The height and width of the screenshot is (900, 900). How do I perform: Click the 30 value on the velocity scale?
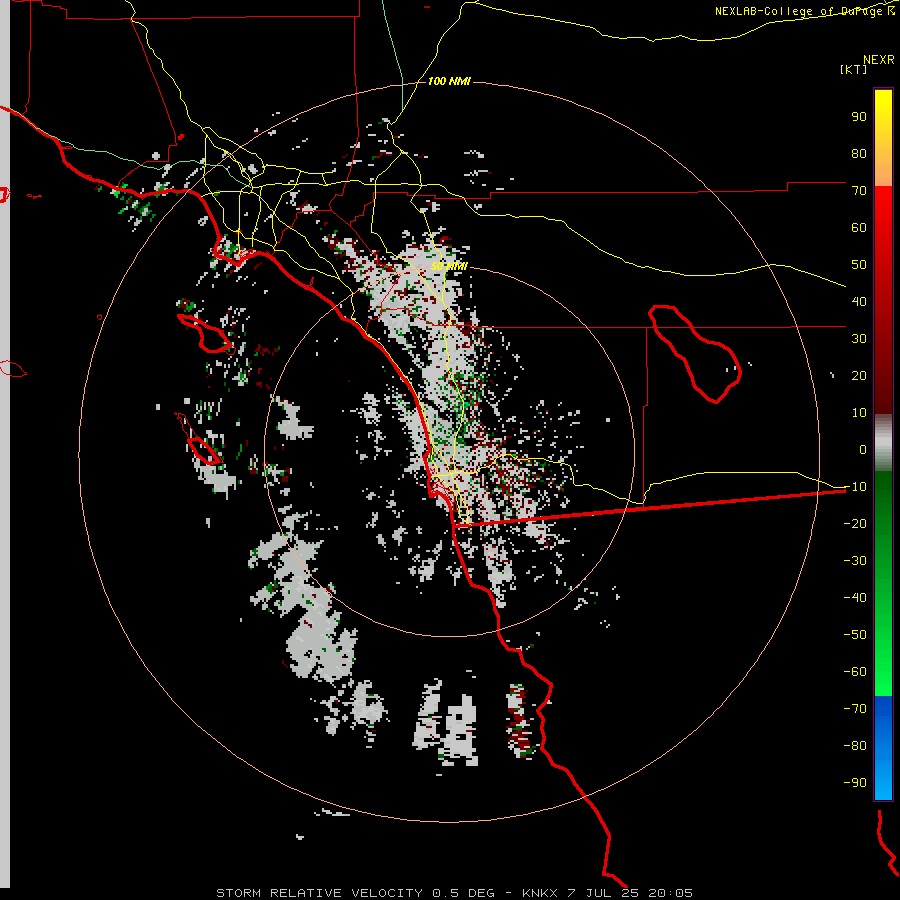coord(859,339)
